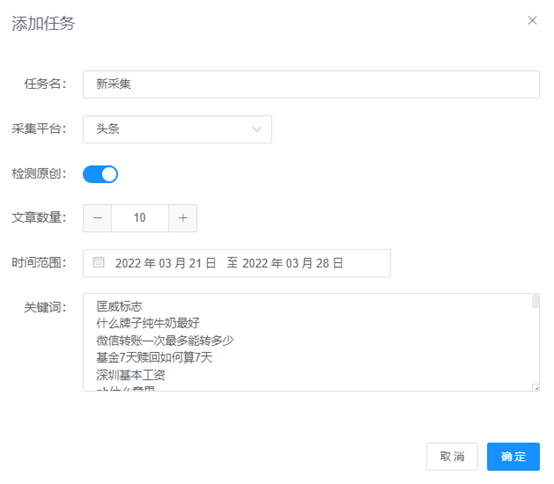Click the keywords textarea scrollbar thumb

pyautogui.click(x=535, y=301)
